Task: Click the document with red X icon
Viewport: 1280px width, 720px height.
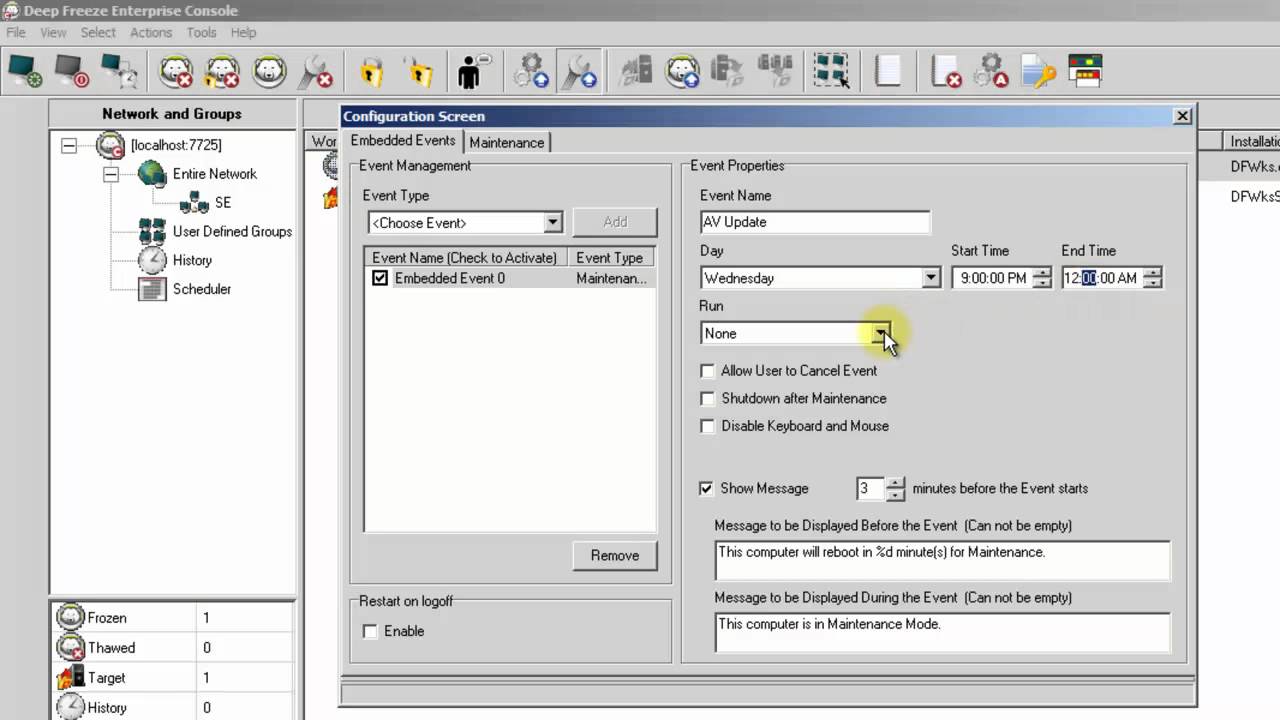Action: pos(945,71)
